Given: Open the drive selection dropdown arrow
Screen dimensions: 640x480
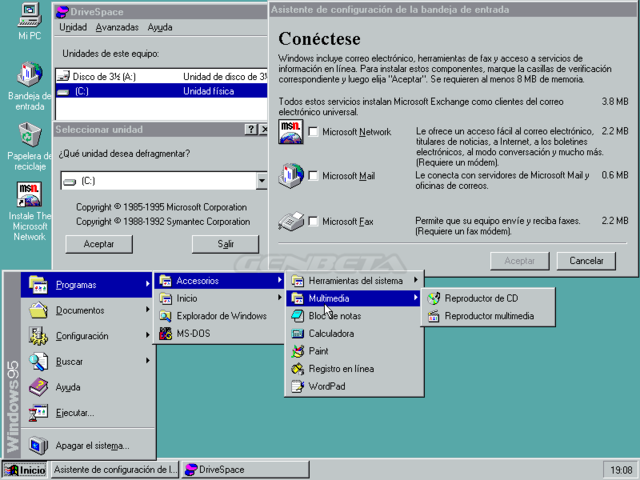Looking at the screenshot, I should click(262, 180).
